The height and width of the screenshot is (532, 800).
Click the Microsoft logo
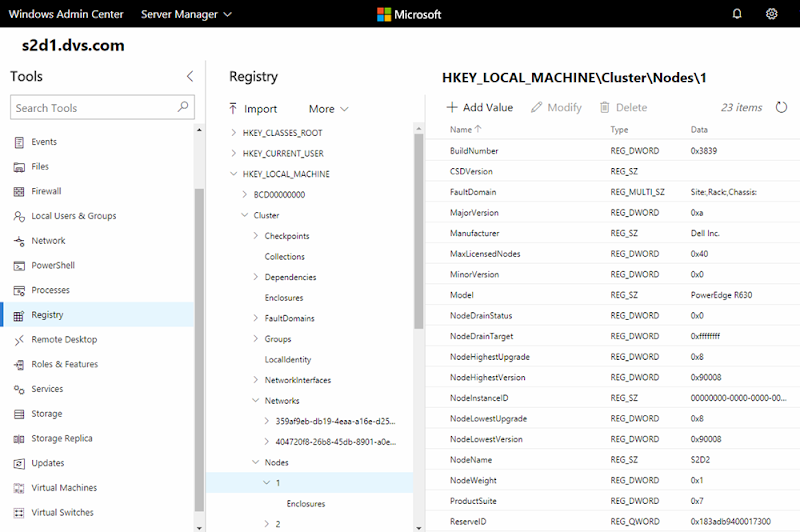pos(409,14)
